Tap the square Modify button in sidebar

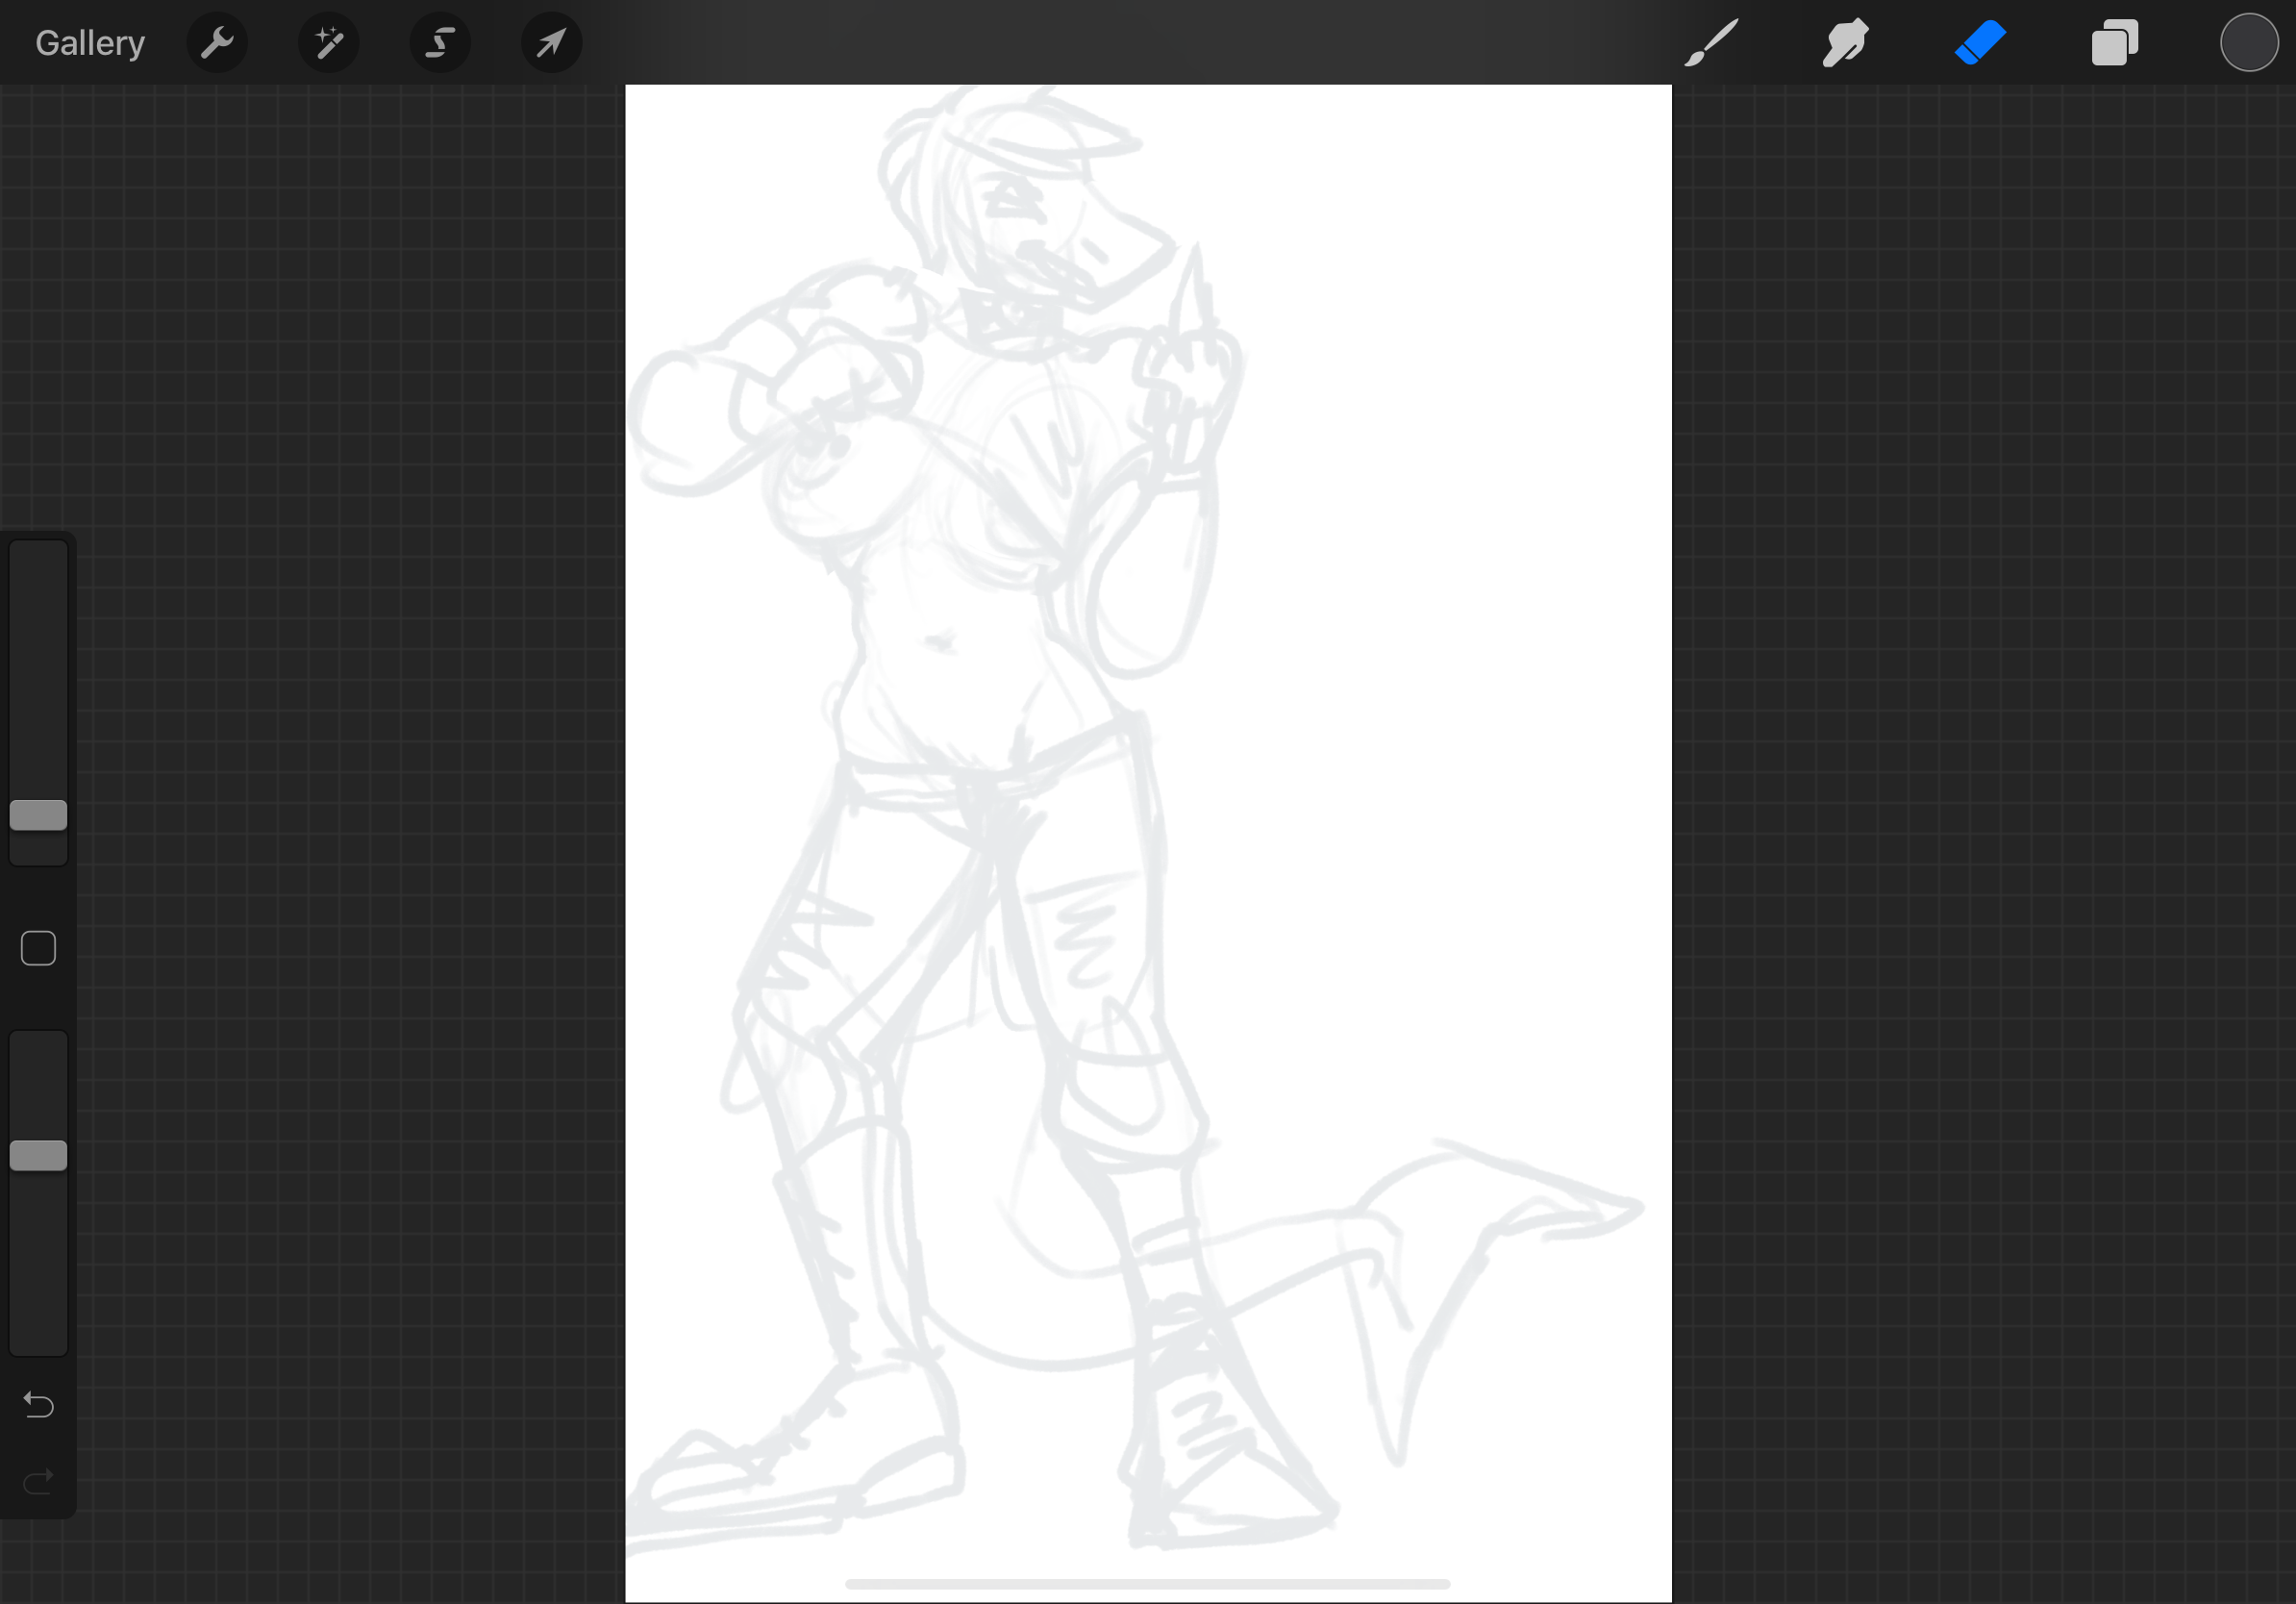click(x=38, y=948)
